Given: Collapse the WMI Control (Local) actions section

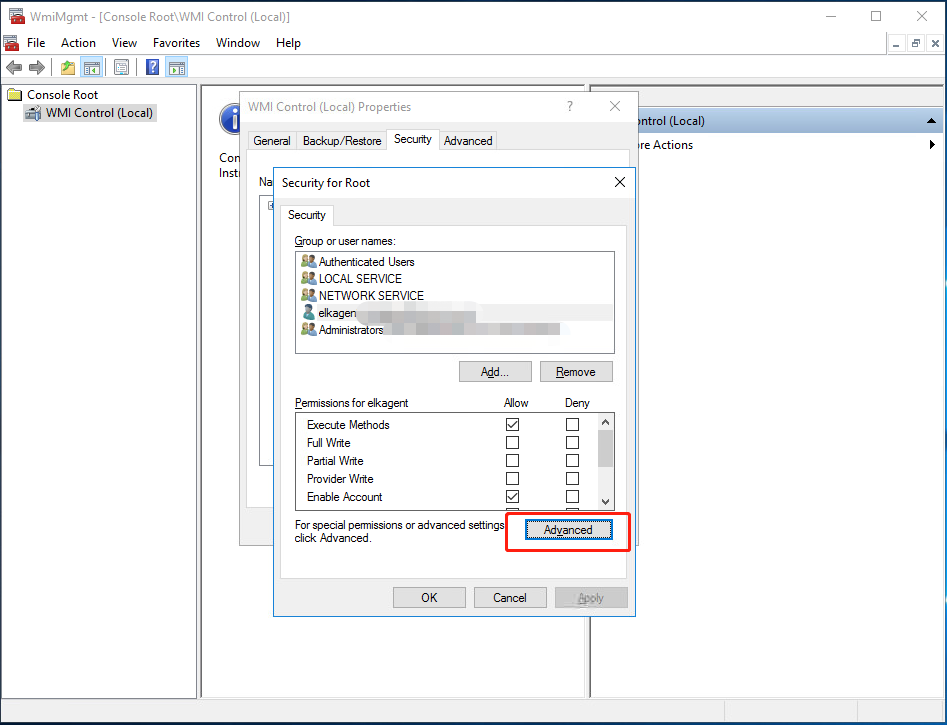Looking at the screenshot, I should coord(932,120).
